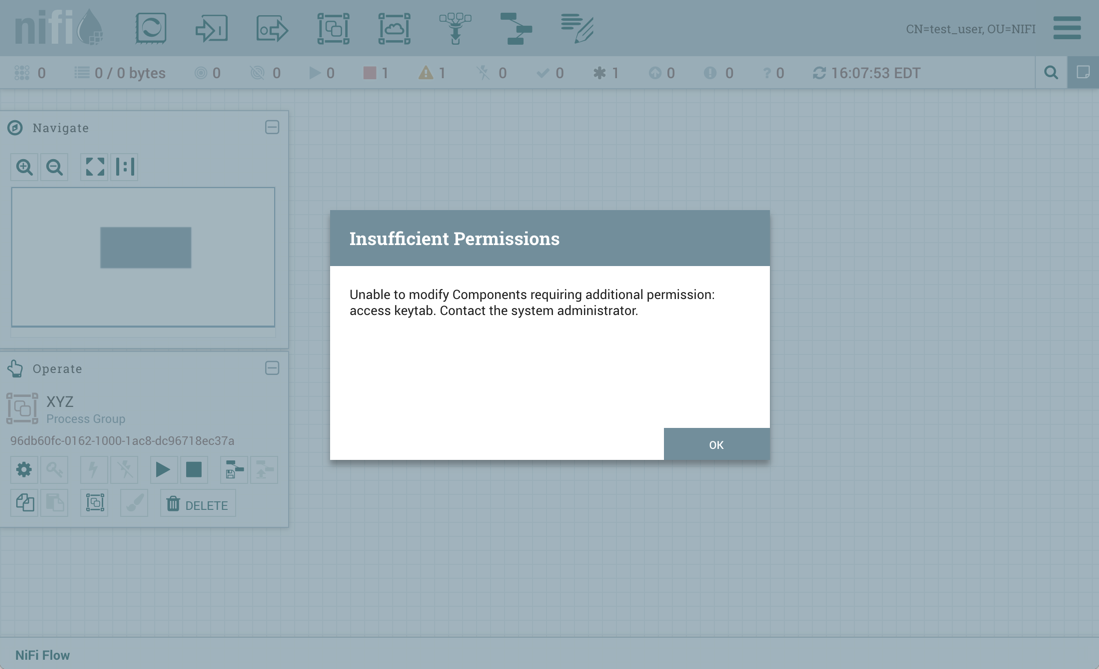Open configuration gear in Operate panel
Viewport: 1099px width, 669px height.
click(24, 469)
